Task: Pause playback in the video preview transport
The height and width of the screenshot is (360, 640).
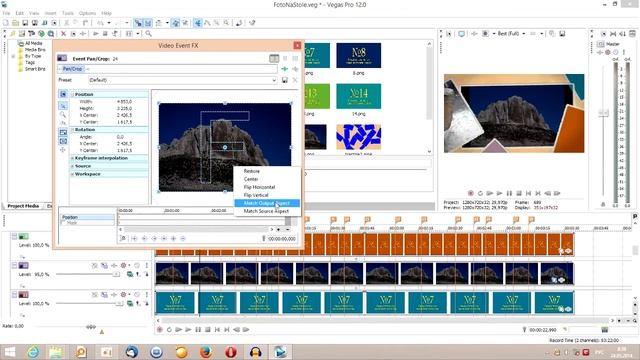Action: (509, 193)
